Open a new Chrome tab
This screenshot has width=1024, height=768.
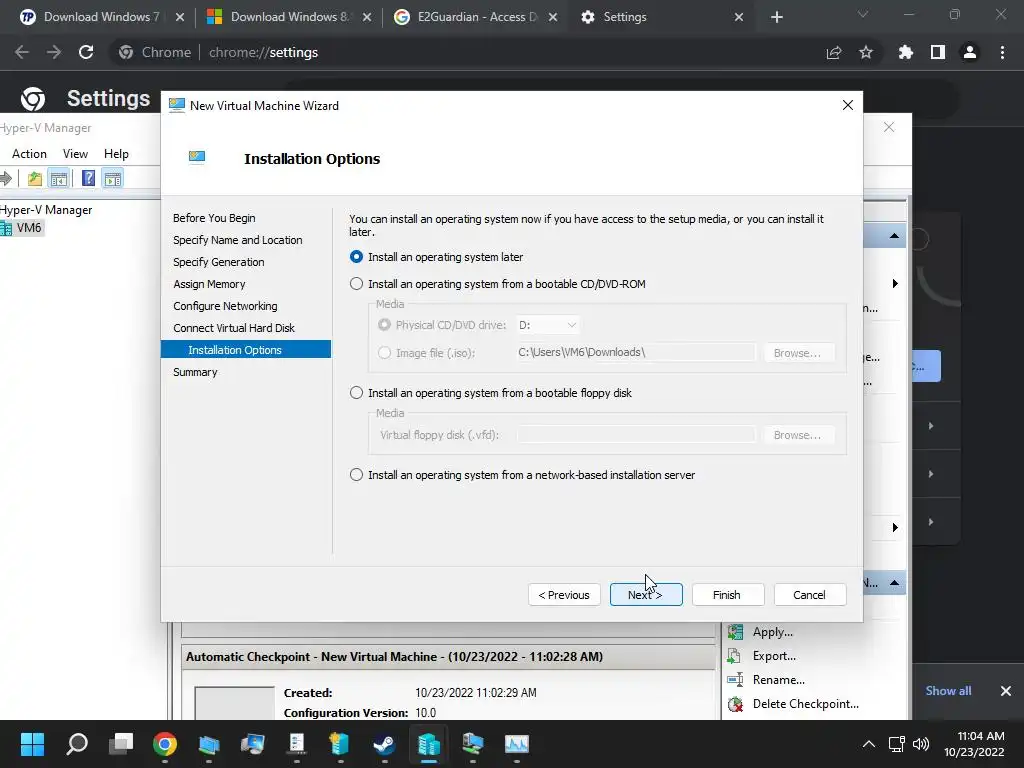pos(776,17)
